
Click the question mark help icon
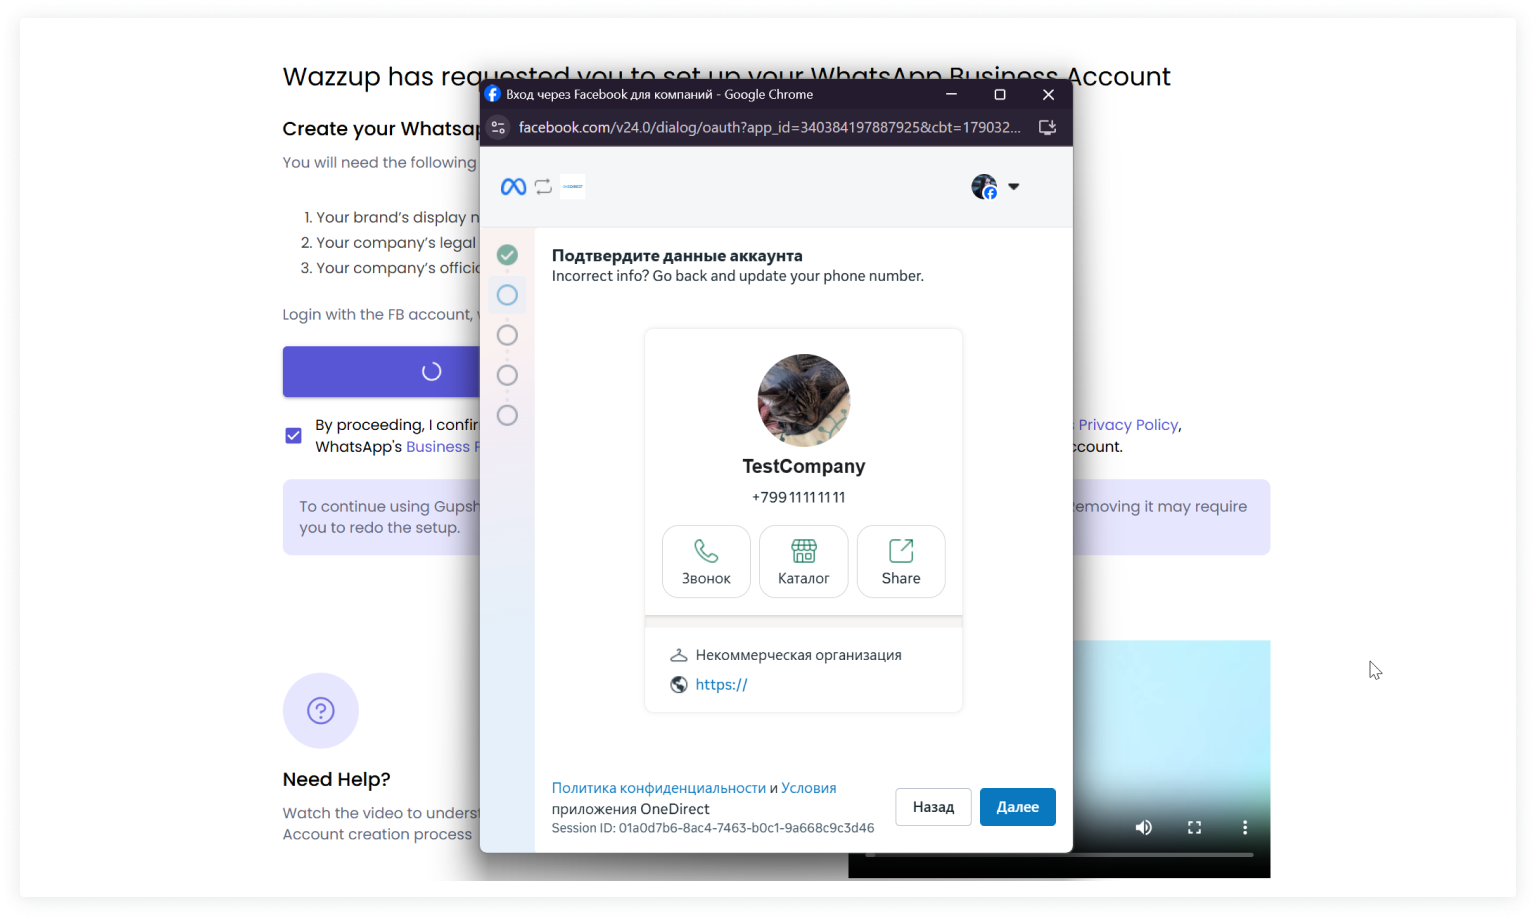click(x=321, y=711)
